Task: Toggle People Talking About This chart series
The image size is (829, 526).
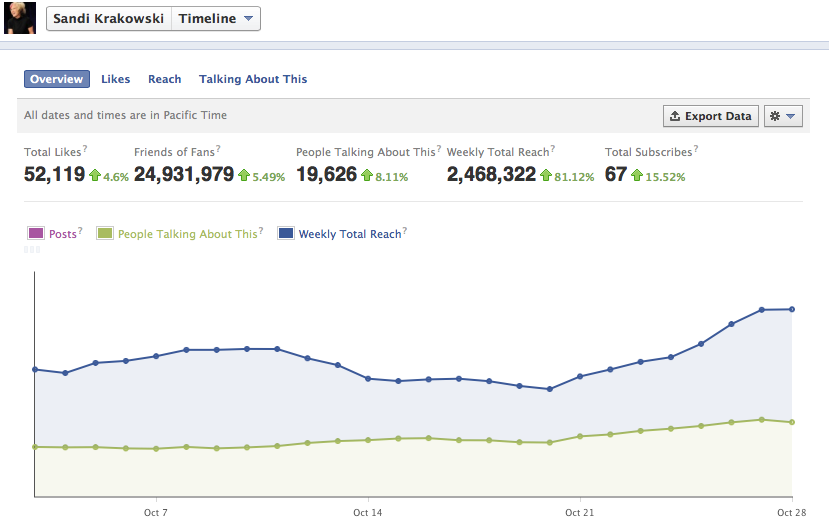Action: 105,234
